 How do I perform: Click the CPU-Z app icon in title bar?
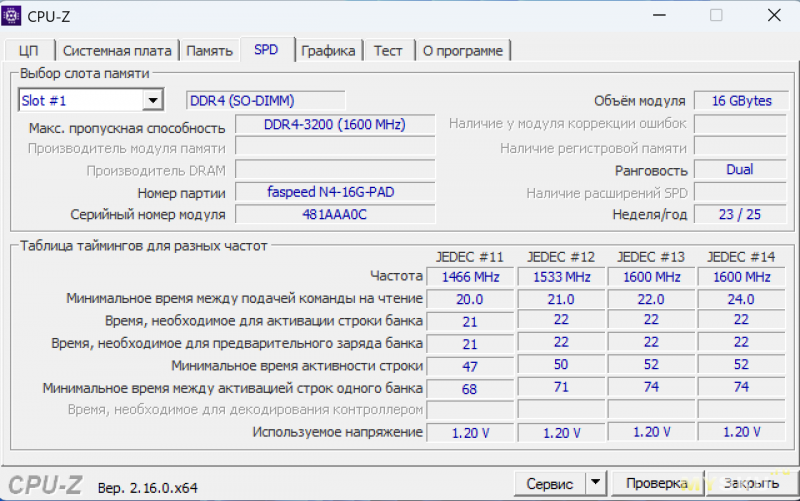[x=14, y=15]
